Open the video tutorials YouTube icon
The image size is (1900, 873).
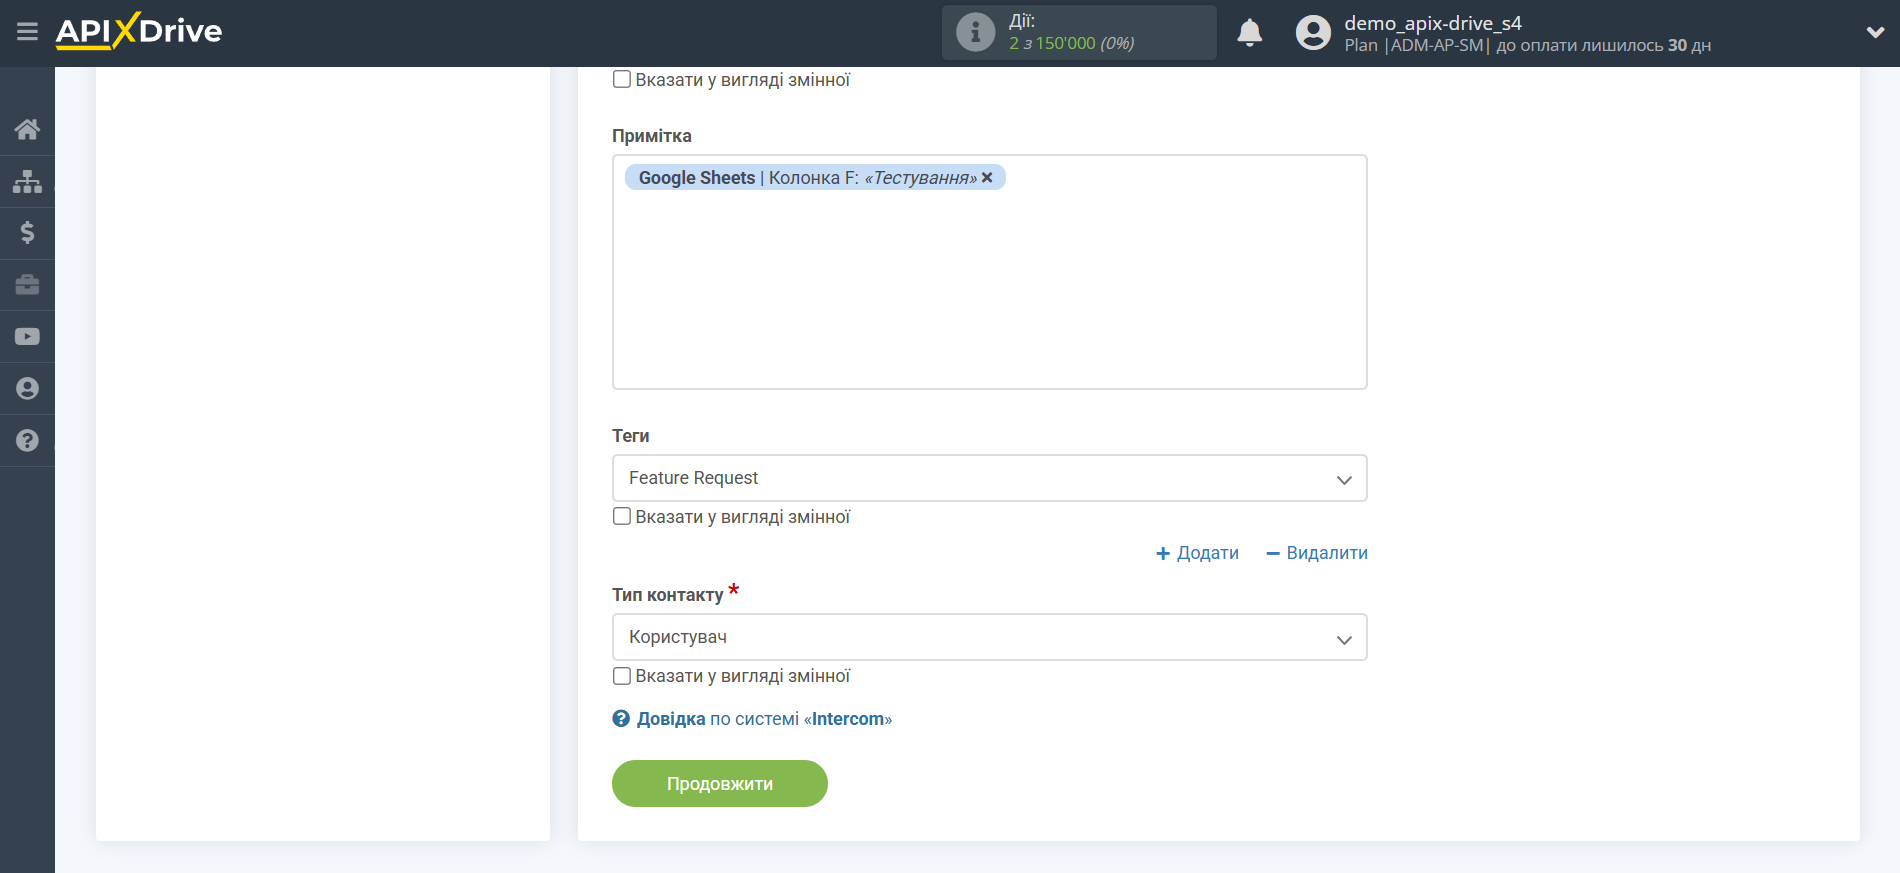pyautogui.click(x=27, y=337)
